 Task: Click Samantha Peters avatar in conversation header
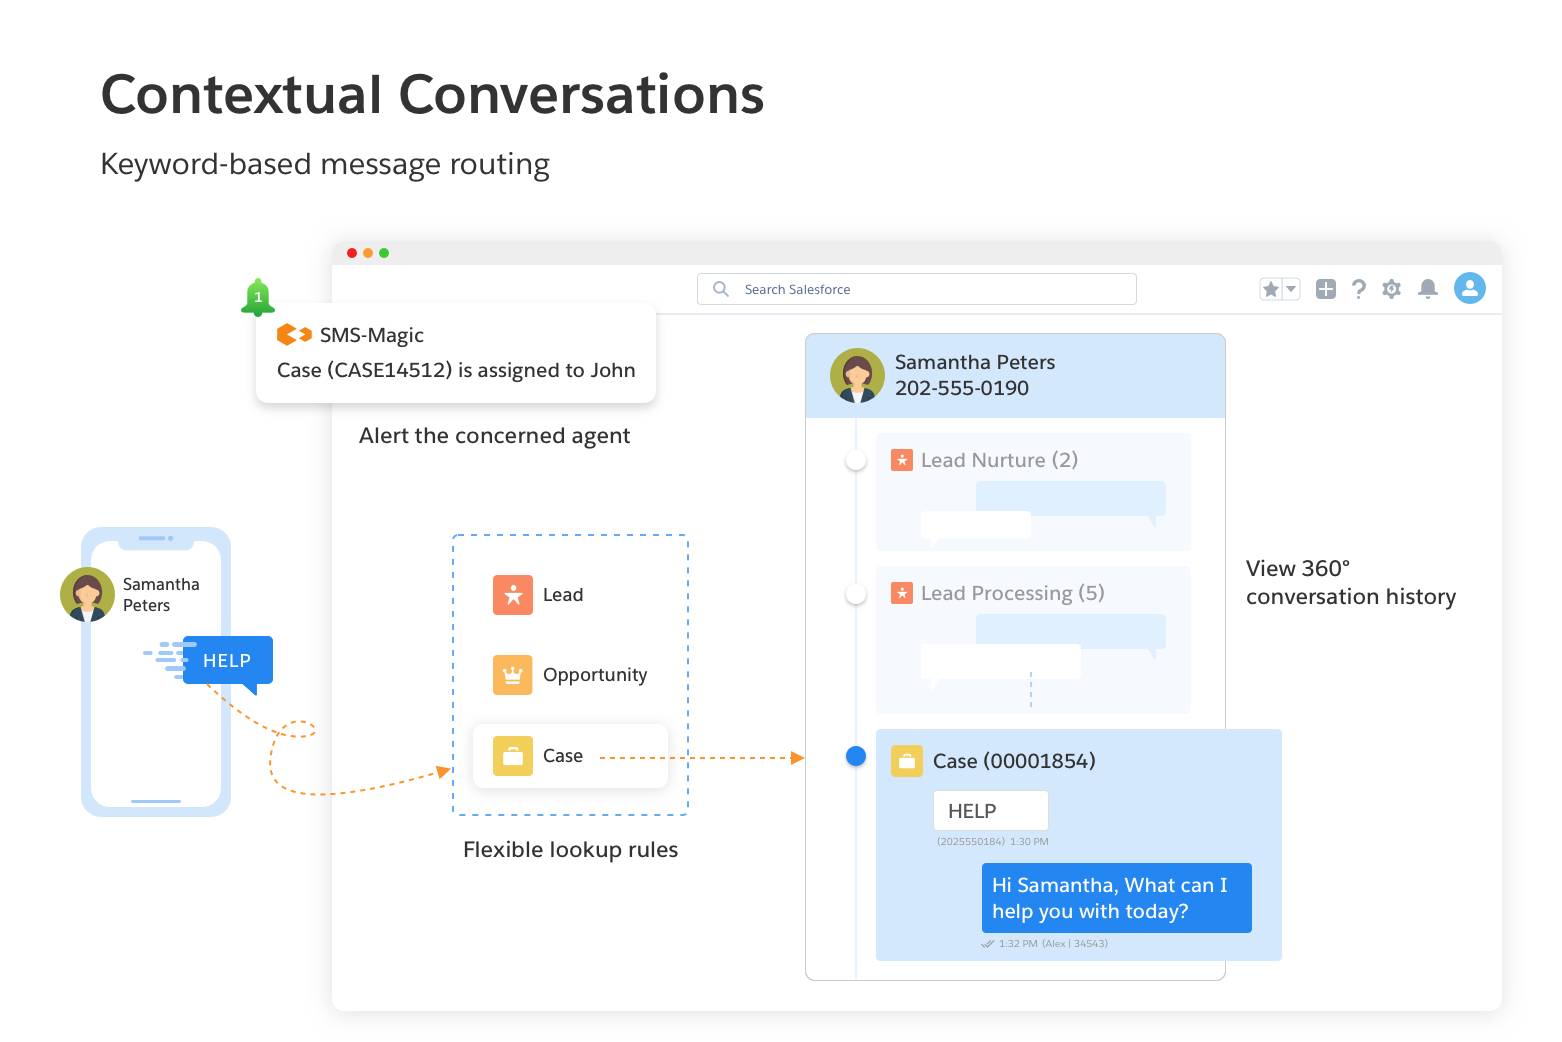click(x=857, y=375)
